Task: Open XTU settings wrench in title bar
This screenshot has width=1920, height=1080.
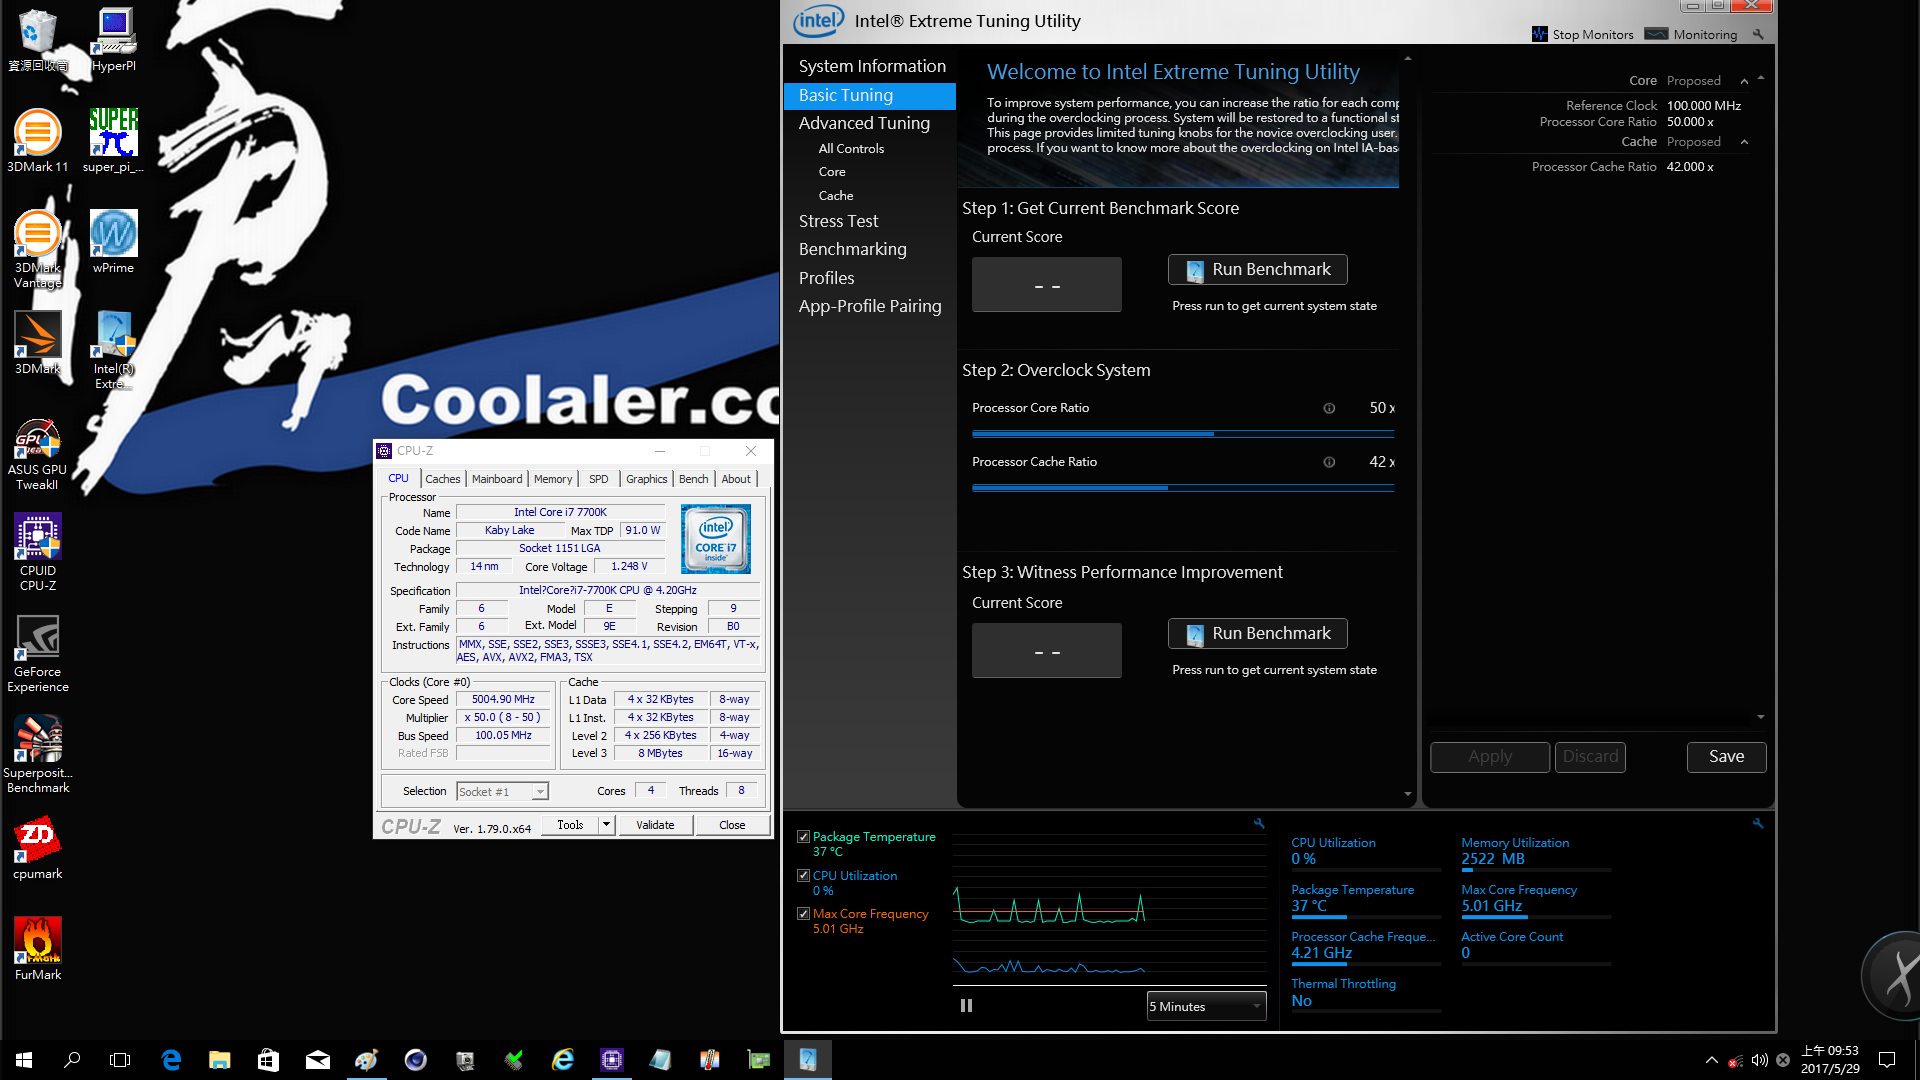Action: click(x=1758, y=34)
